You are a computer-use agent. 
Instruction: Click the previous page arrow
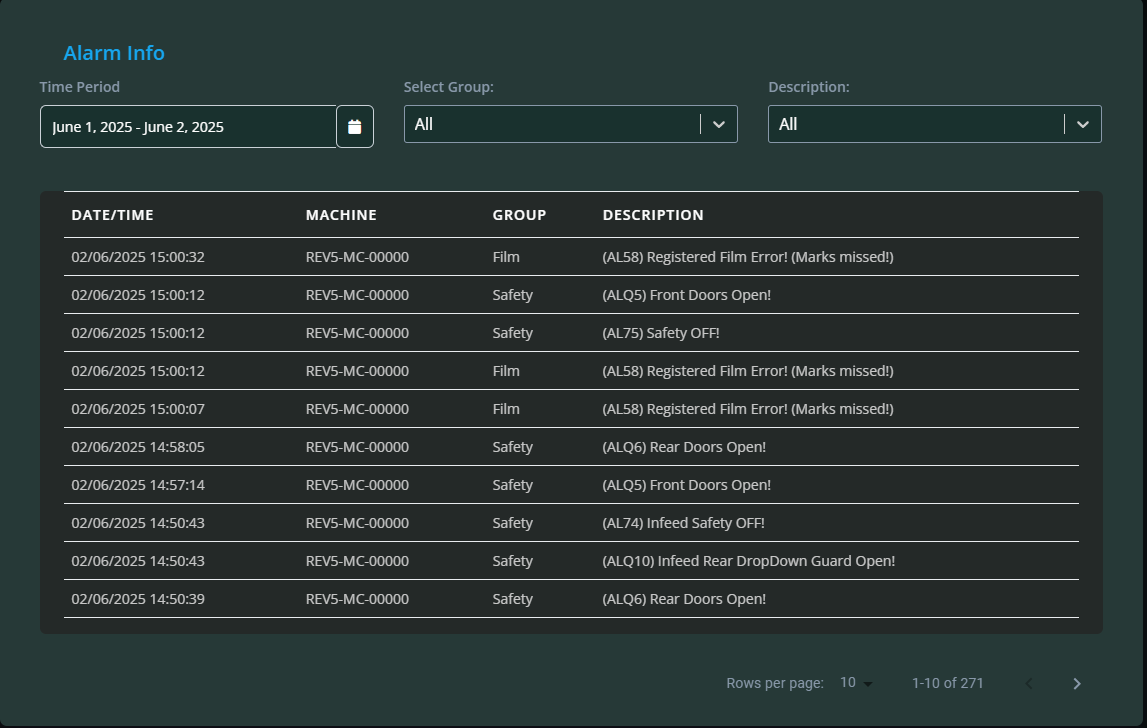[x=1028, y=684]
